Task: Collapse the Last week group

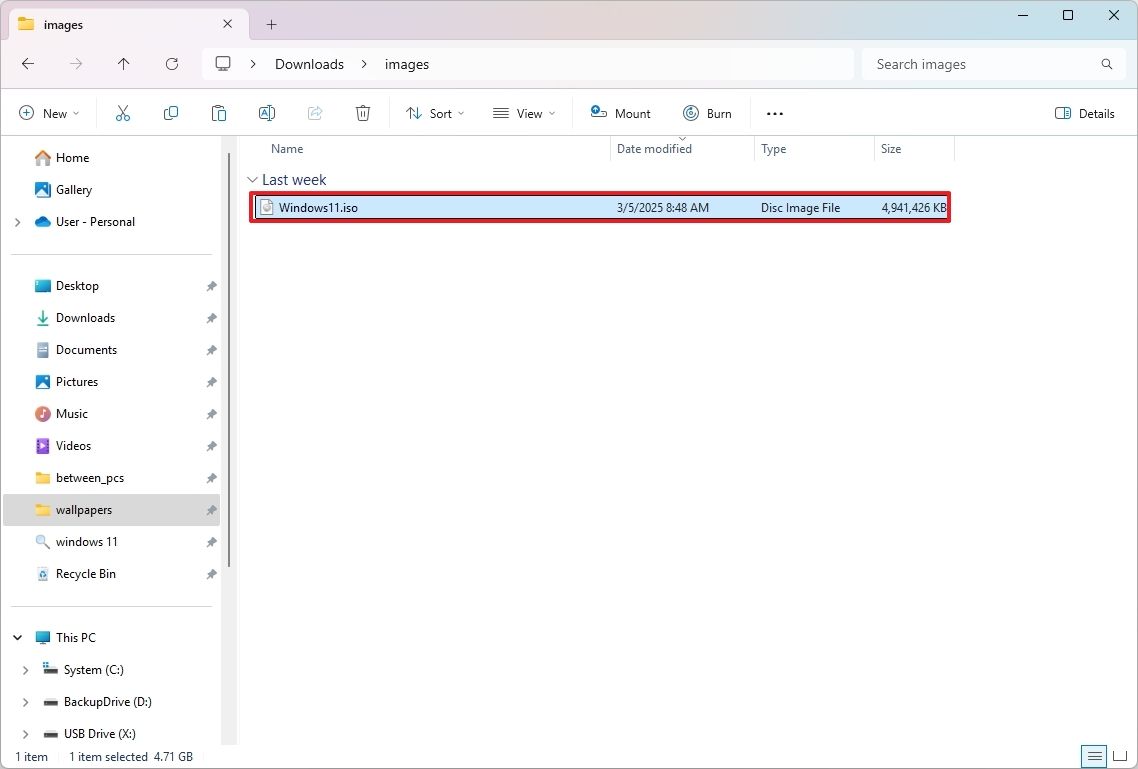Action: (x=253, y=179)
